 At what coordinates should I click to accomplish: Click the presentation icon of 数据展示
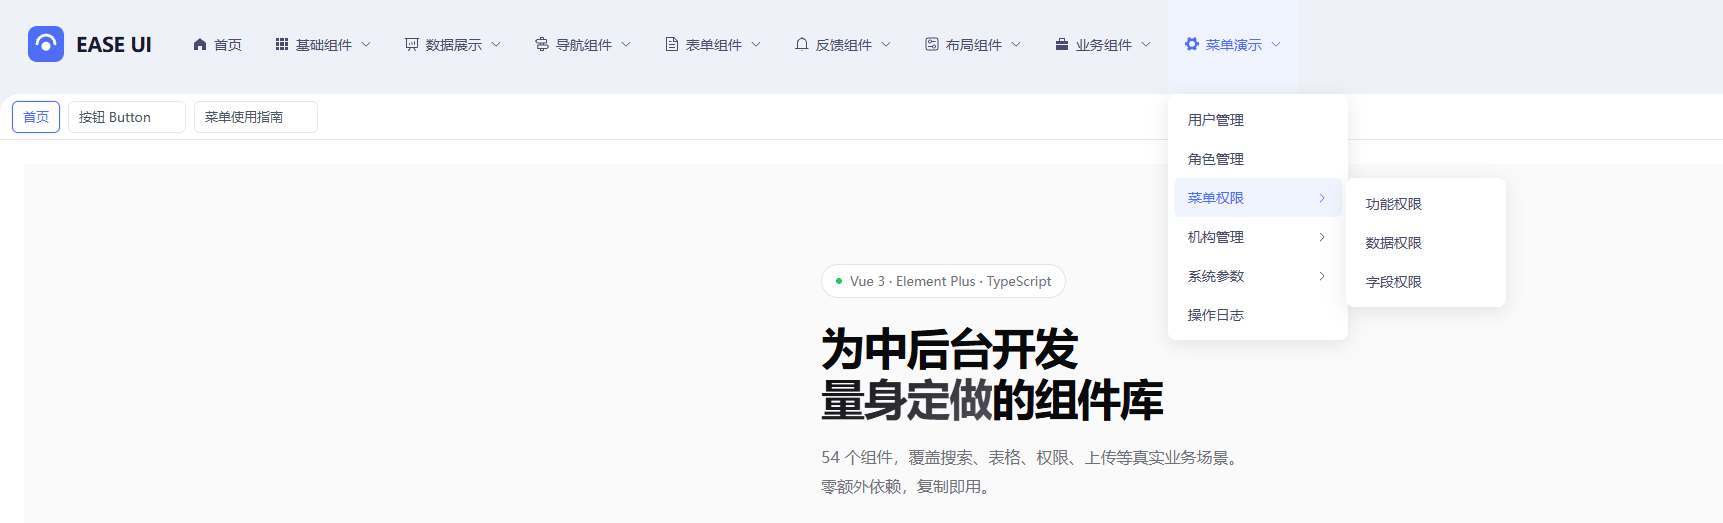[x=412, y=44]
